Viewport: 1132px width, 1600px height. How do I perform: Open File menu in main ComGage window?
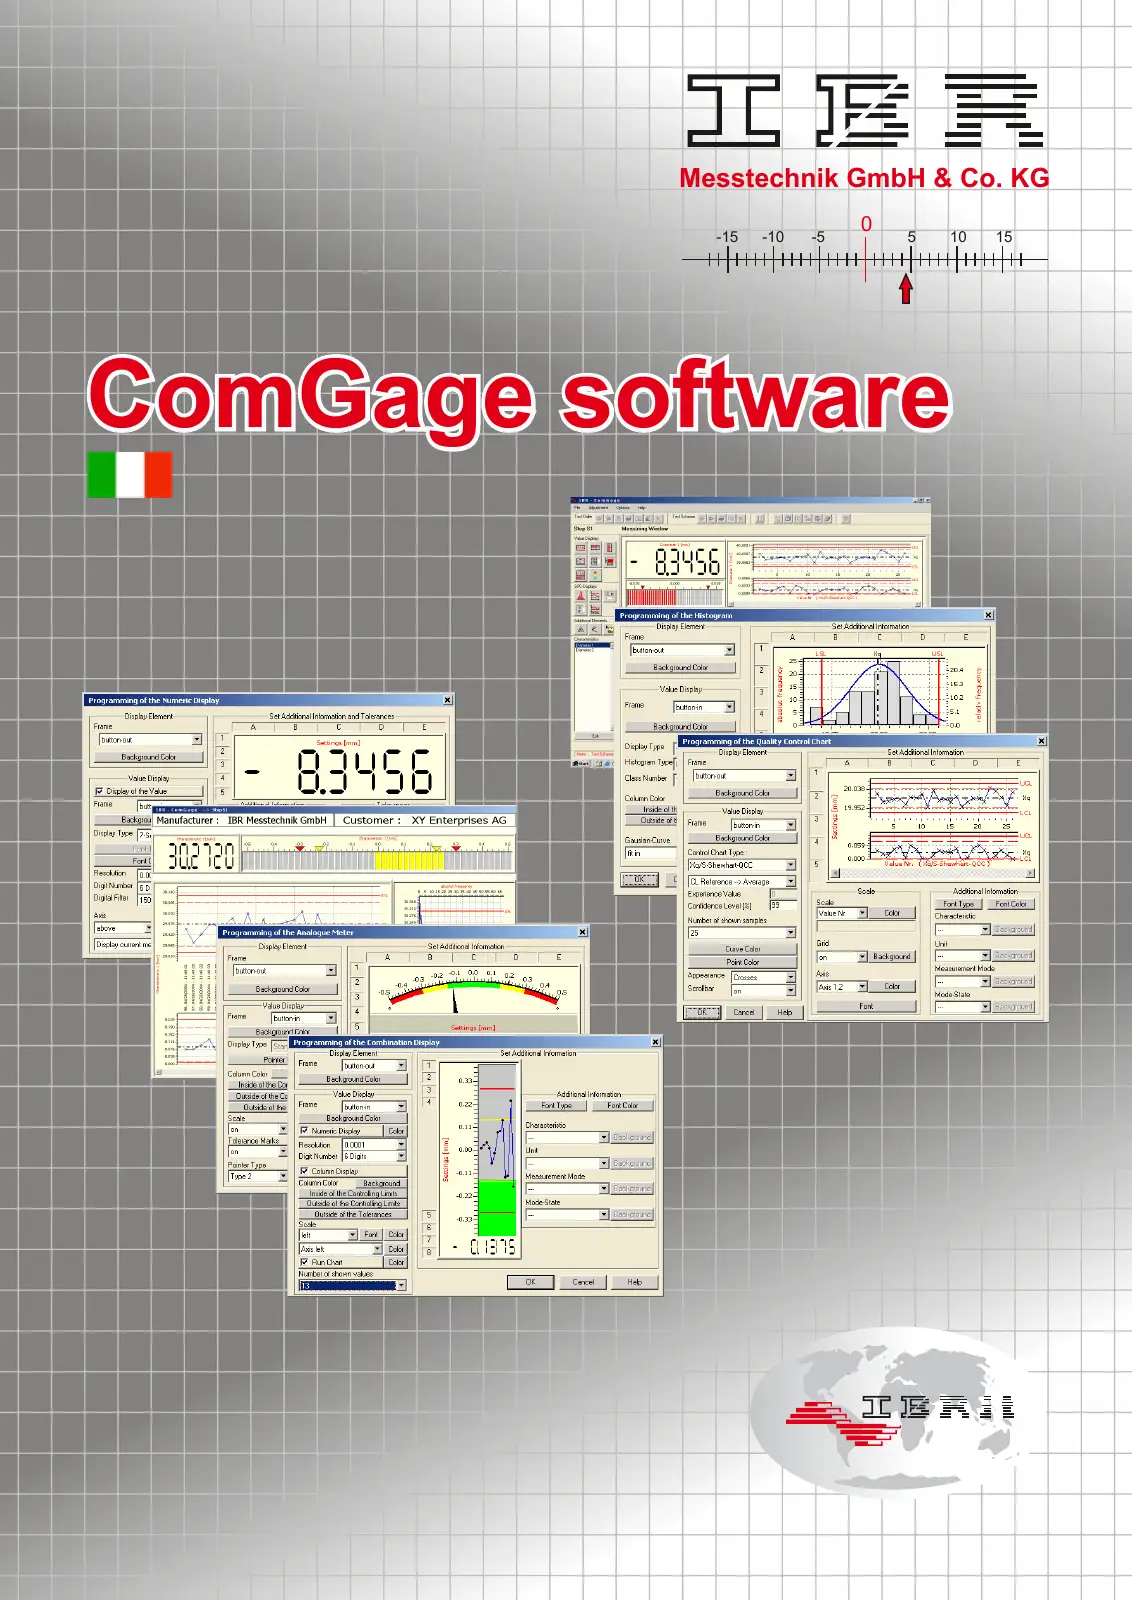click(x=577, y=507)
